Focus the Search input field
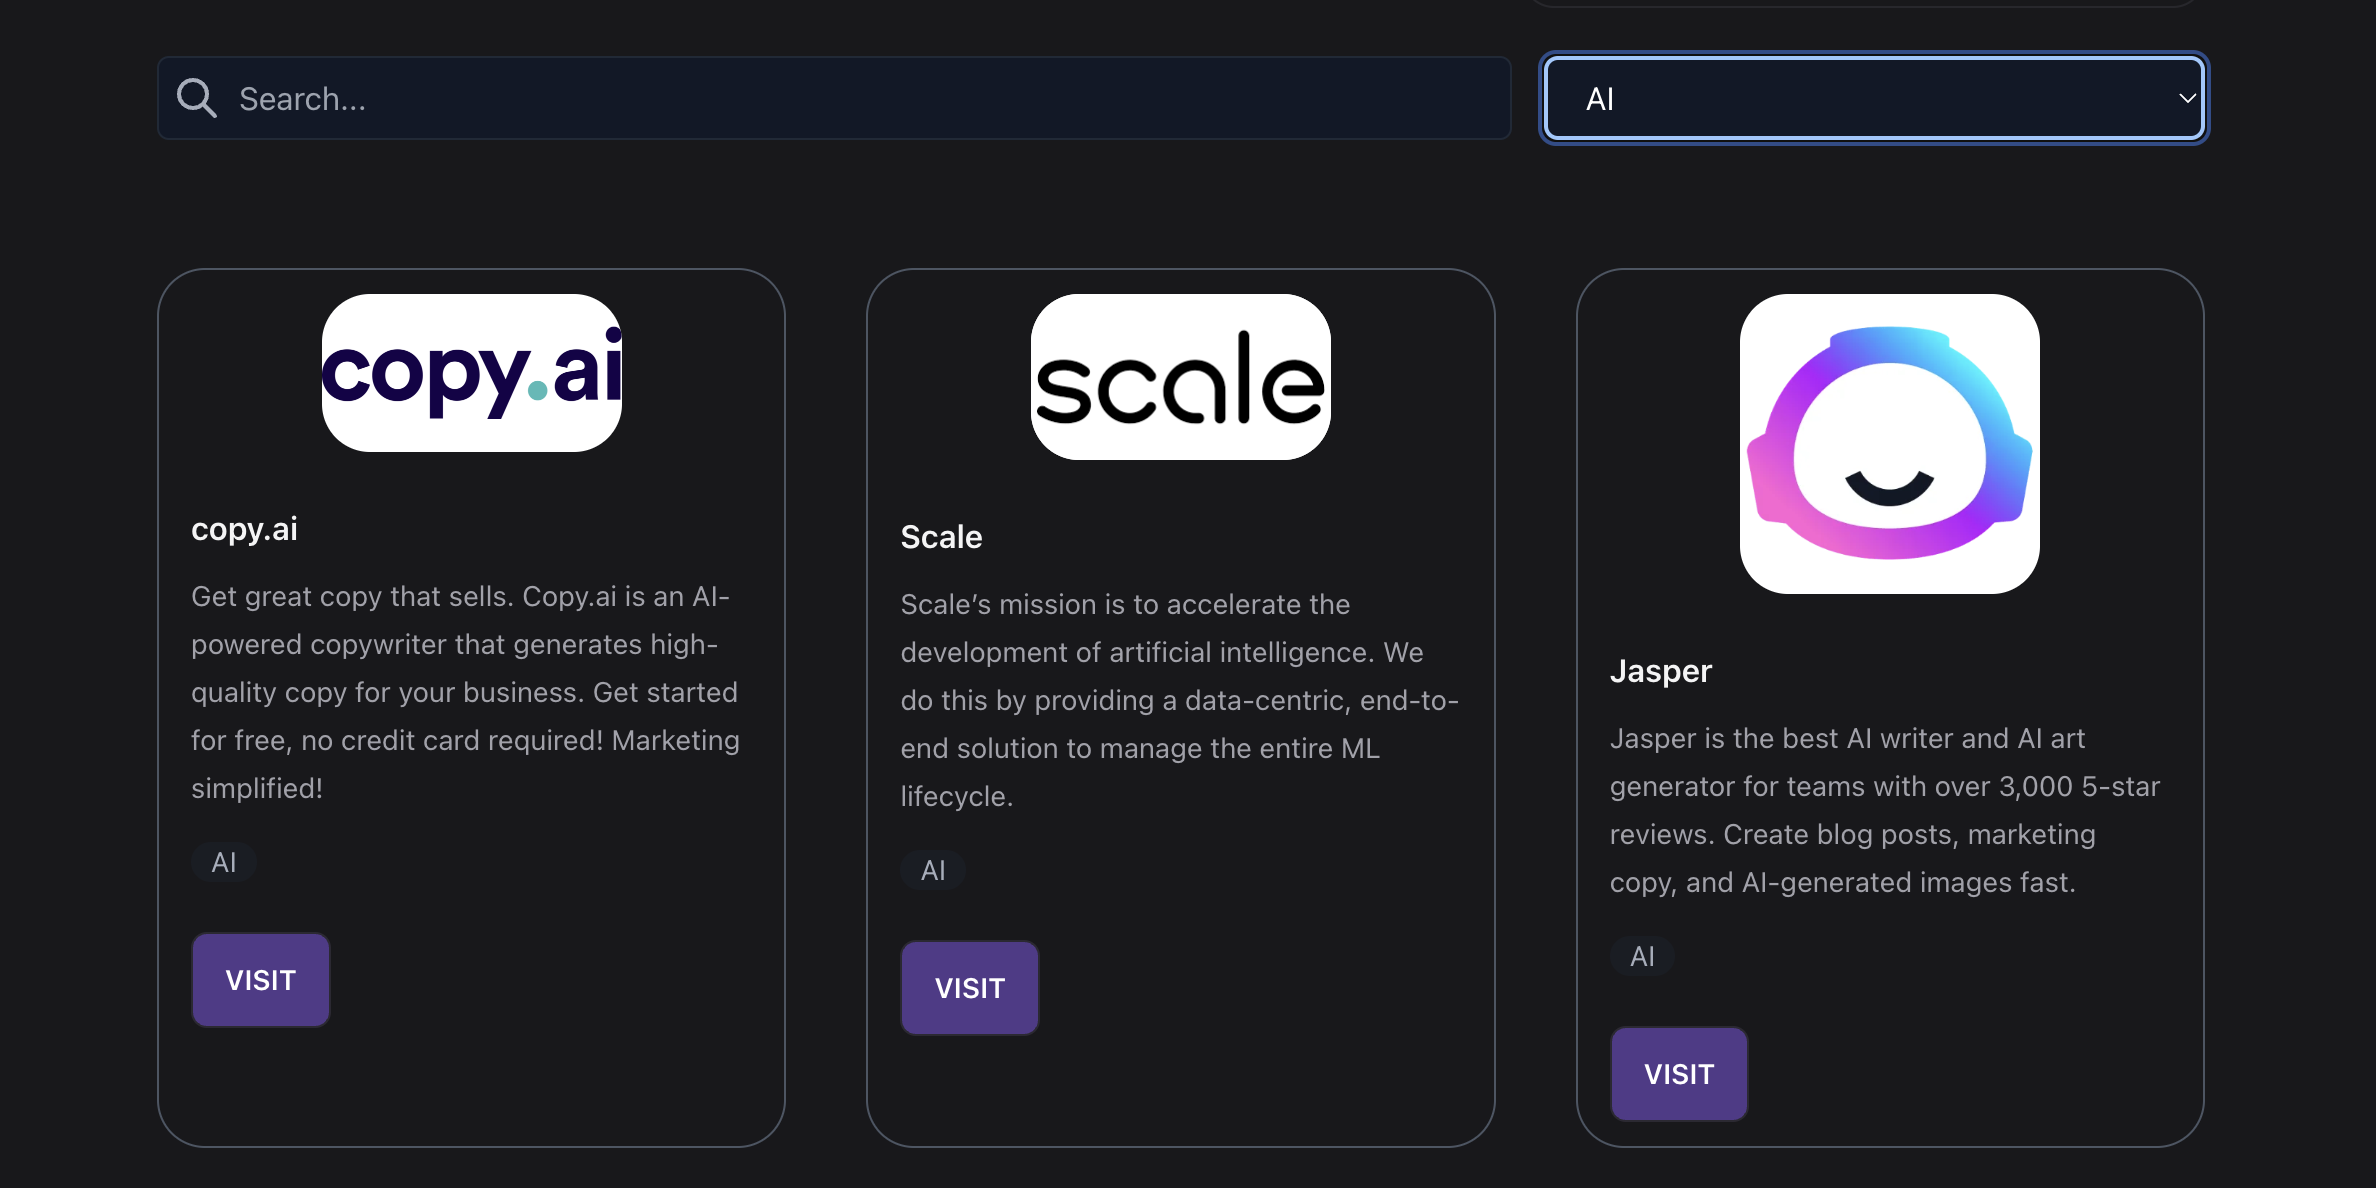 834,98
